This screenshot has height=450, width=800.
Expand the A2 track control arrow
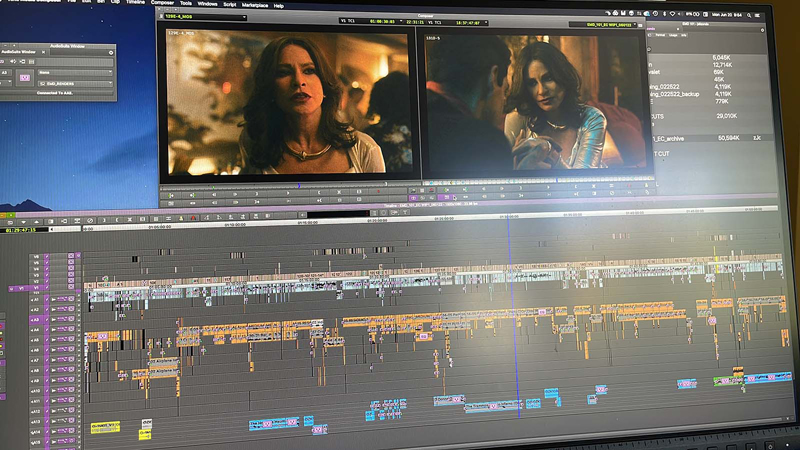coord(53,310)
